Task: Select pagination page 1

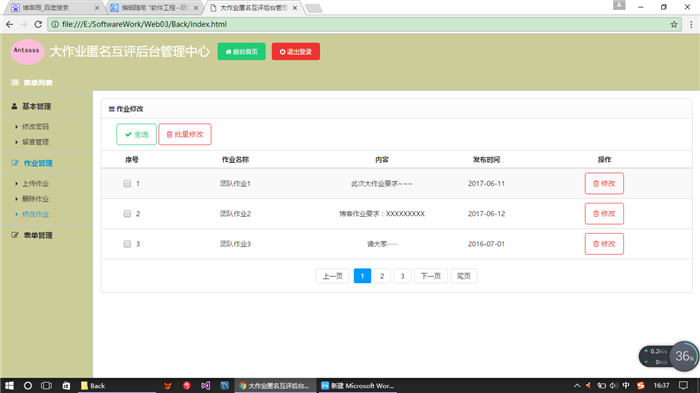Action: point(362,276)
